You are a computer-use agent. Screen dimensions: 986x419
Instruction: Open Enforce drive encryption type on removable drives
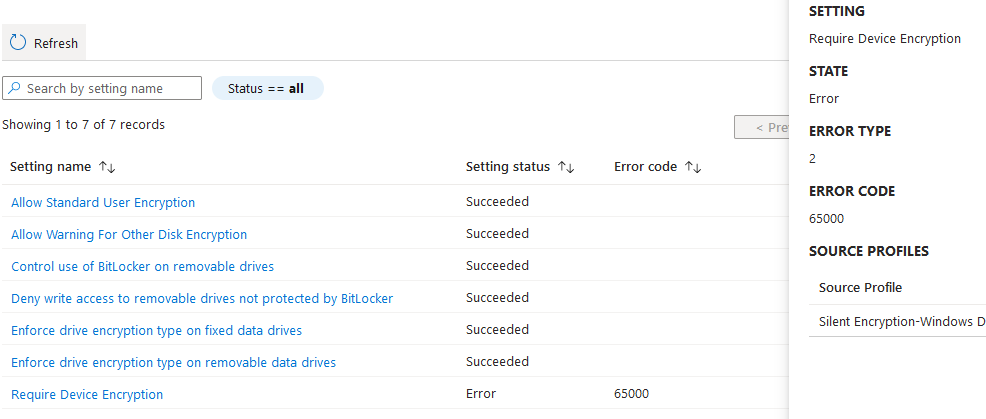[x=173, y=362]
